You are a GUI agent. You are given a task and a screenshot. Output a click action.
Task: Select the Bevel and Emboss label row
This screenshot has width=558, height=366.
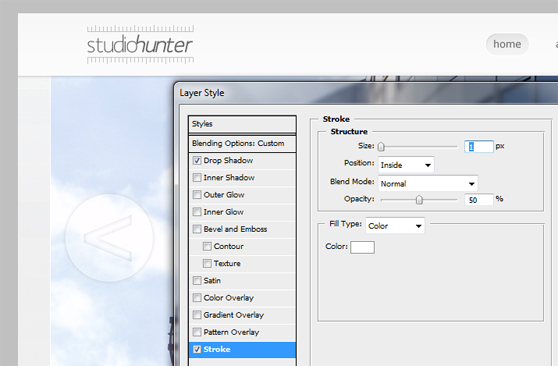pos(242,229)
